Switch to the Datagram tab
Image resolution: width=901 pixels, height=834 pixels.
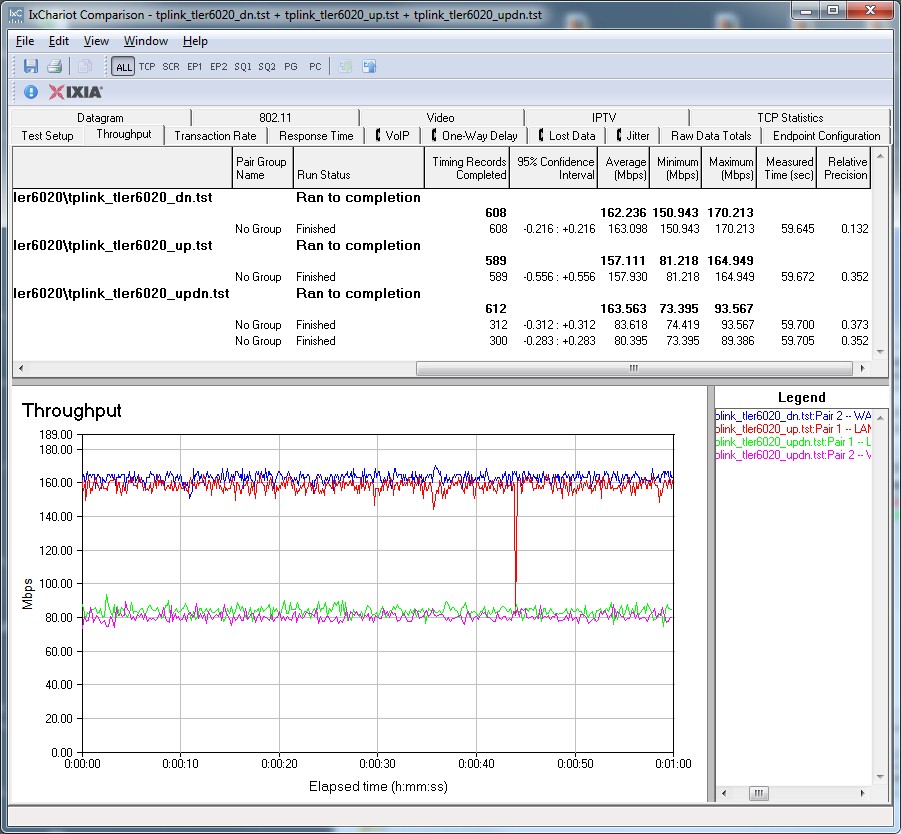(101, 117)
